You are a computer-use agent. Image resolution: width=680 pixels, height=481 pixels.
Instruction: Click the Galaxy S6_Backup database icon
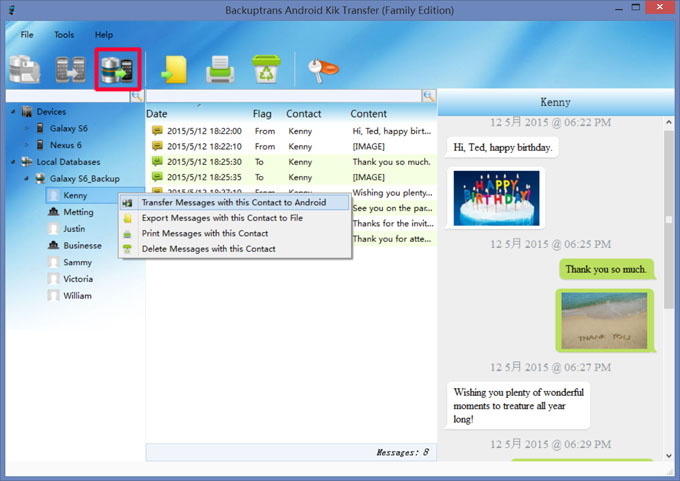click(40, 178)
